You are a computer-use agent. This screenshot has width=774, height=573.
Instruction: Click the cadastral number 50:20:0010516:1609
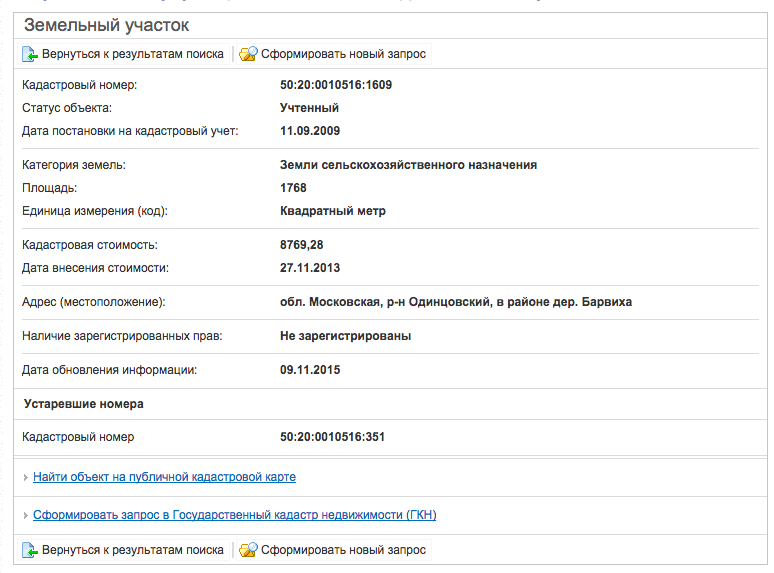[336, 85]
